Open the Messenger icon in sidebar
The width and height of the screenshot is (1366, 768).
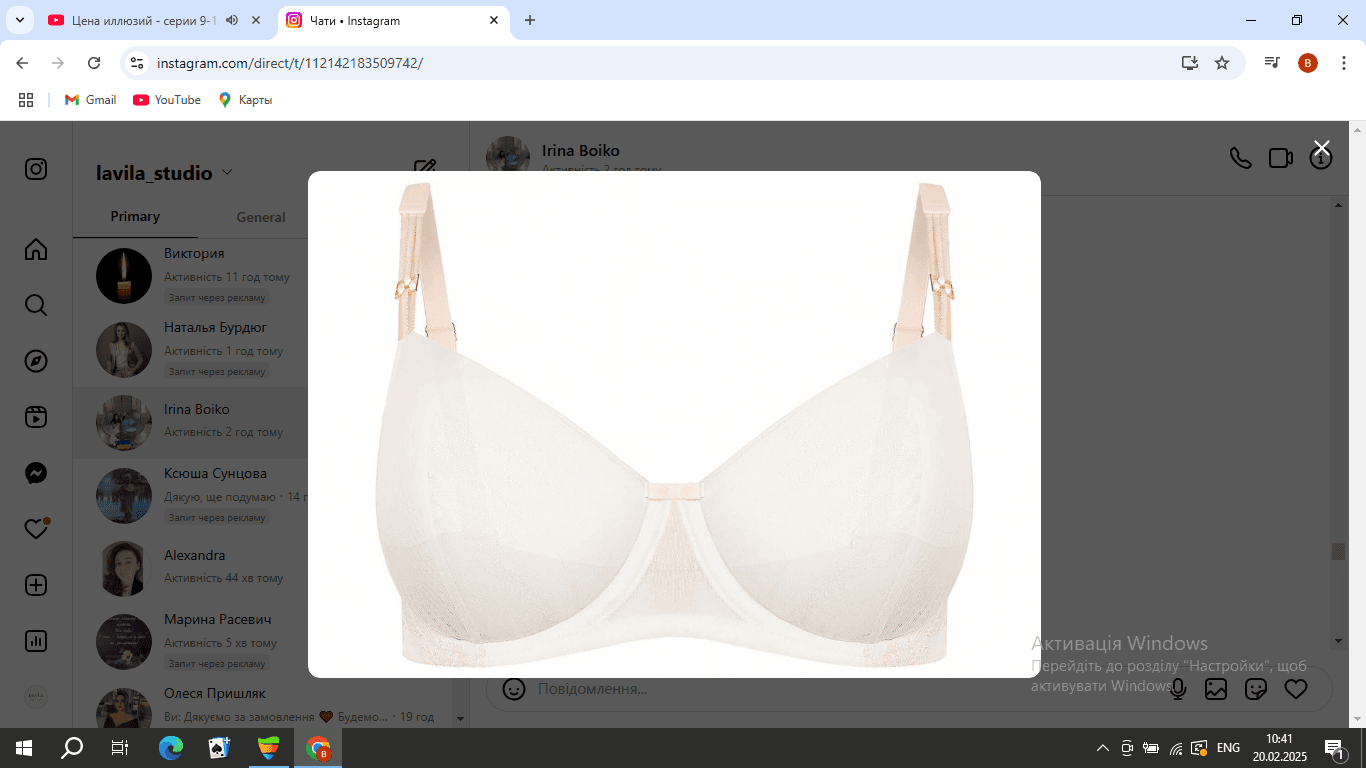(x=36, y=473)
